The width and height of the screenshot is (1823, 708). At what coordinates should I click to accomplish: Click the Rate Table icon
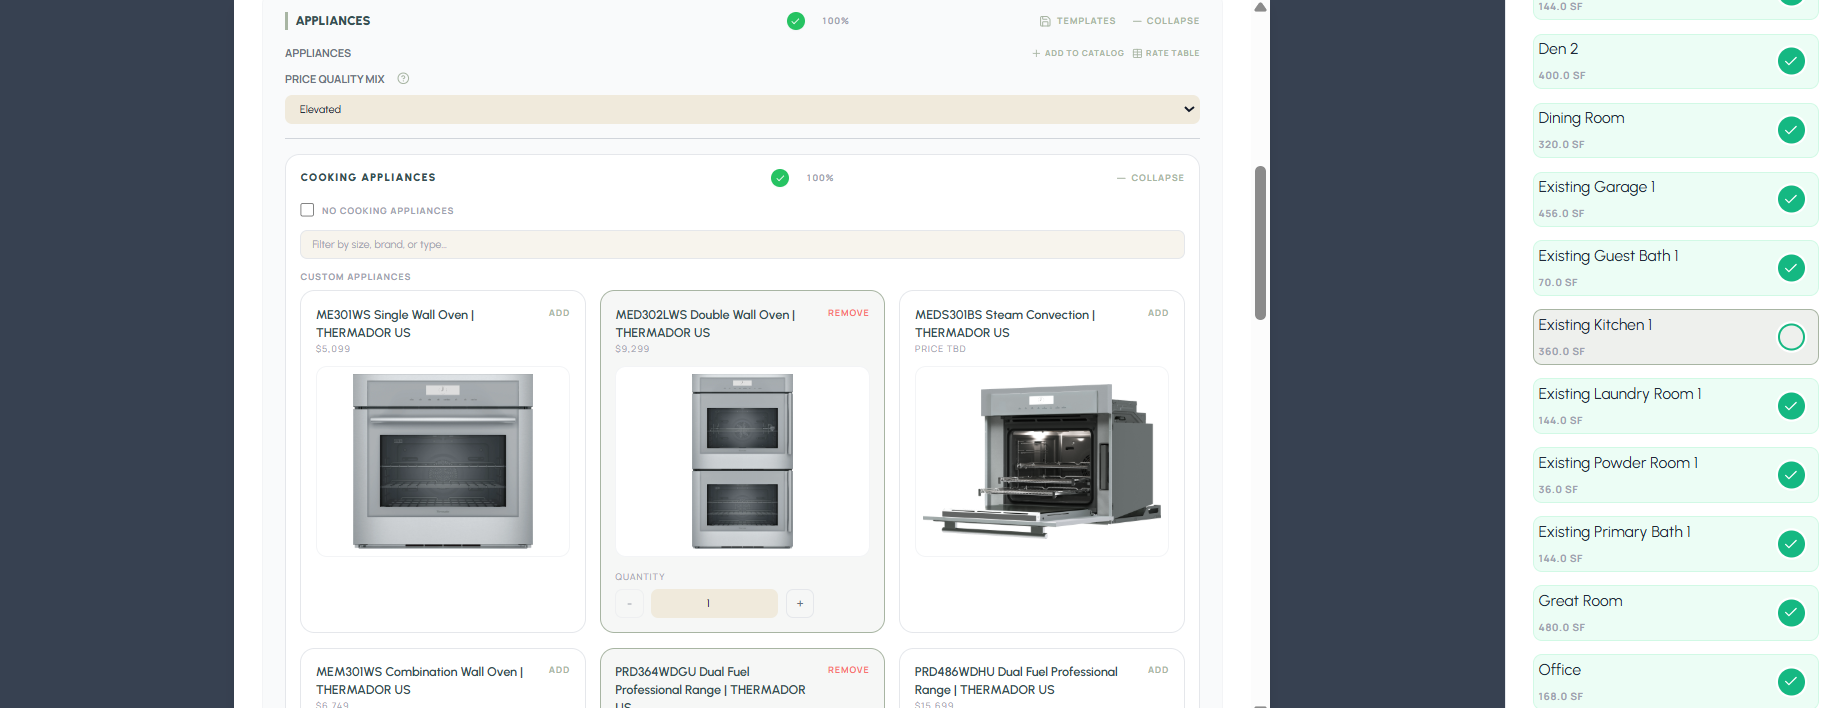(x=1137, y=54)
